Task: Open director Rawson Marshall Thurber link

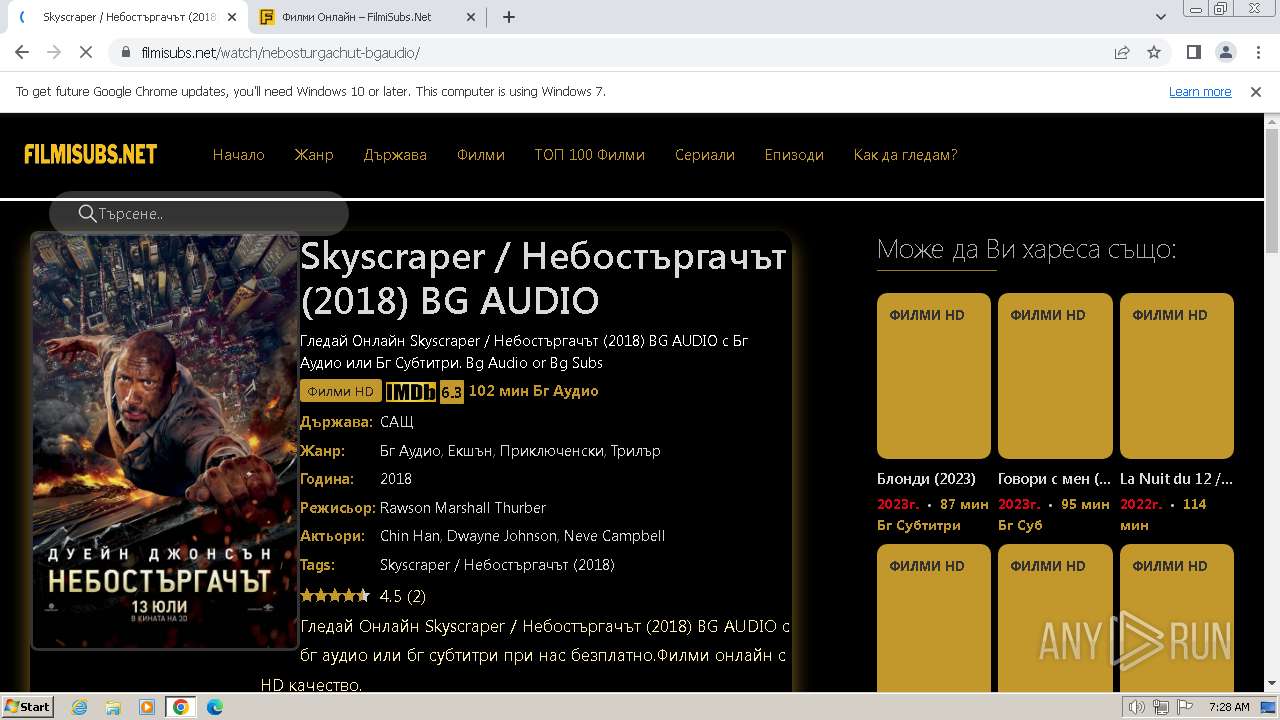Action: tap(463, 508)
